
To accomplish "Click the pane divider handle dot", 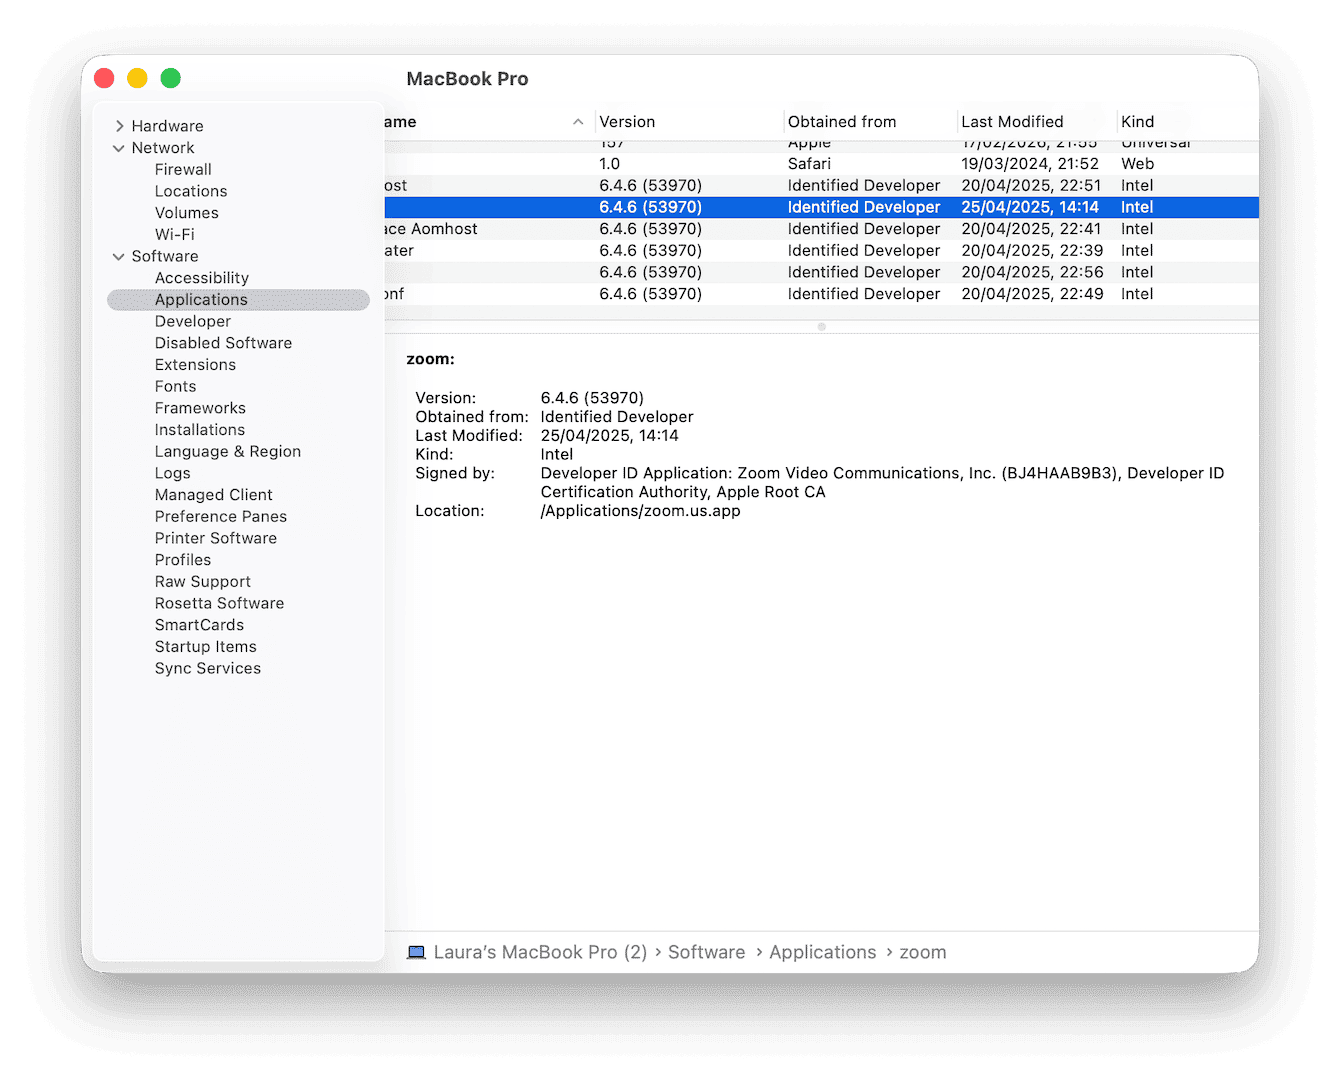I will point(822,327).
